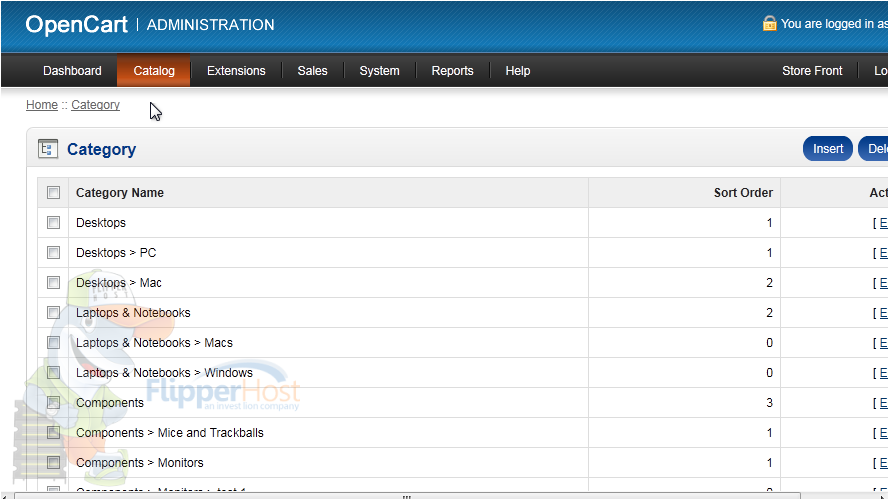The width and height of the screenshot is (889, 500).
Task: Click Edit link for Components row
Action: point(883,403)
